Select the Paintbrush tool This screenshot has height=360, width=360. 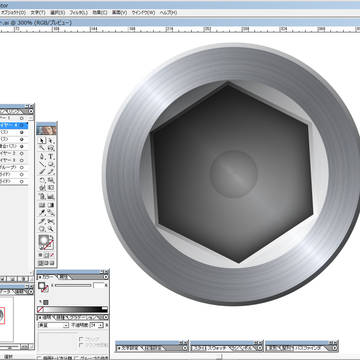[42, 172]
